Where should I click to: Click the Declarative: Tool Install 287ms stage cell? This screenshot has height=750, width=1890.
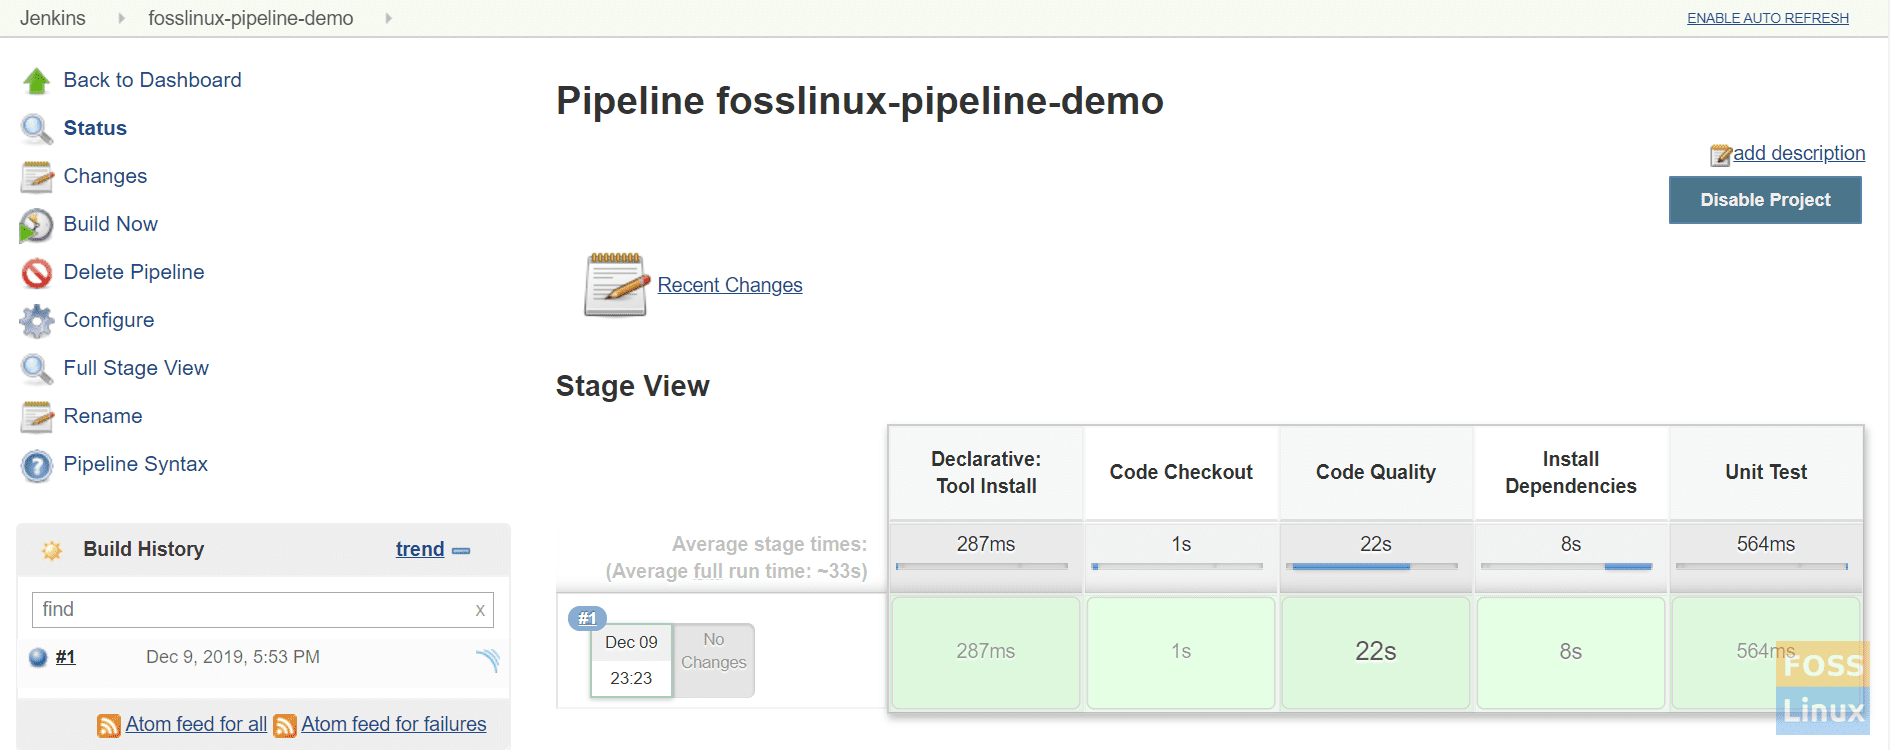[x=986, y=652]
